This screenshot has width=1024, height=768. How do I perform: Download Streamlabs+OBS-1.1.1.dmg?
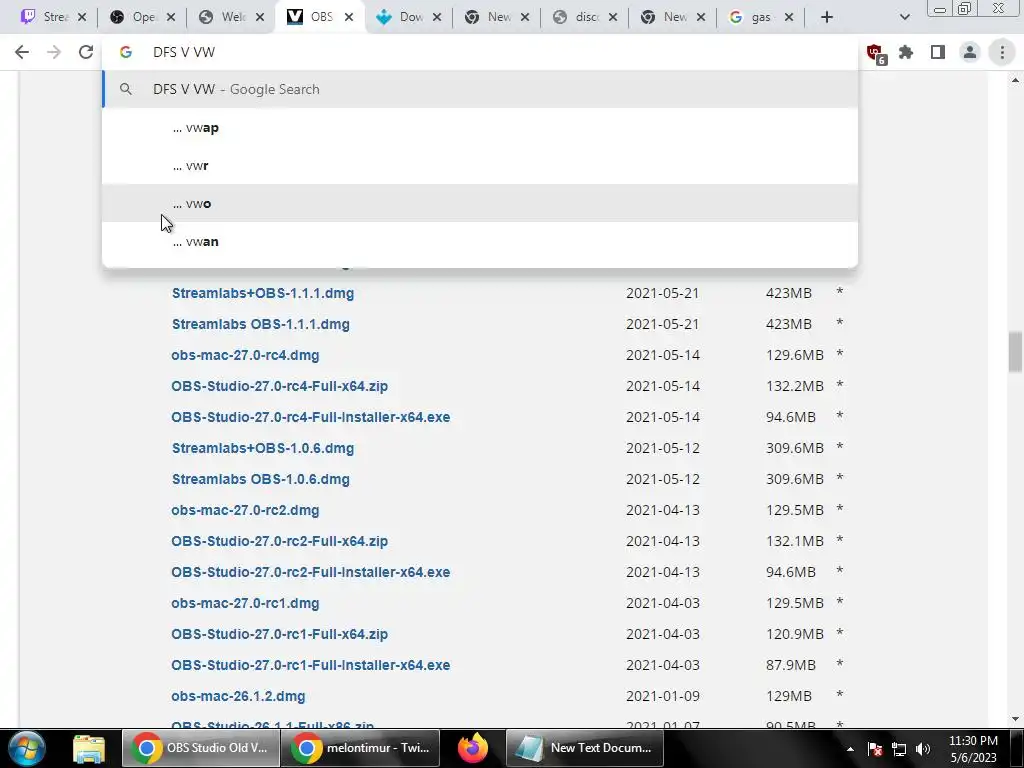pos(263,293)
